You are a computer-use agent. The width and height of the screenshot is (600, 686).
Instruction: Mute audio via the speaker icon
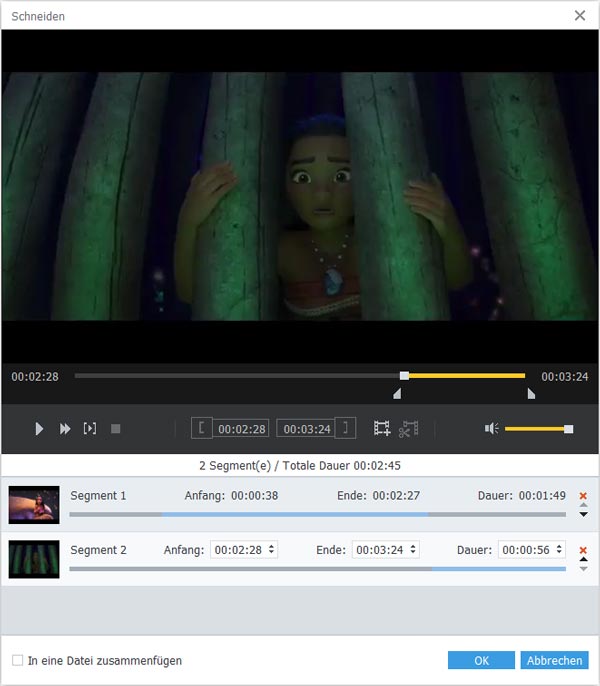[x=491, y=429]
